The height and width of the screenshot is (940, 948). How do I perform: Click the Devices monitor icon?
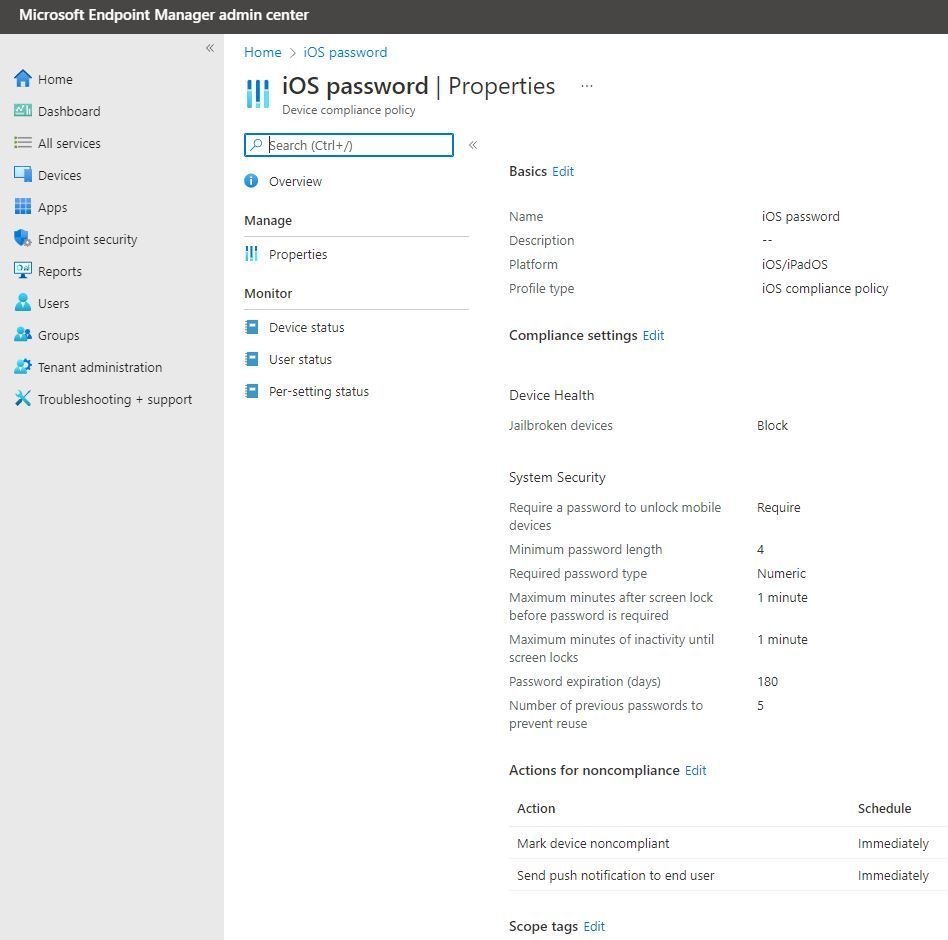coord(23,174)
